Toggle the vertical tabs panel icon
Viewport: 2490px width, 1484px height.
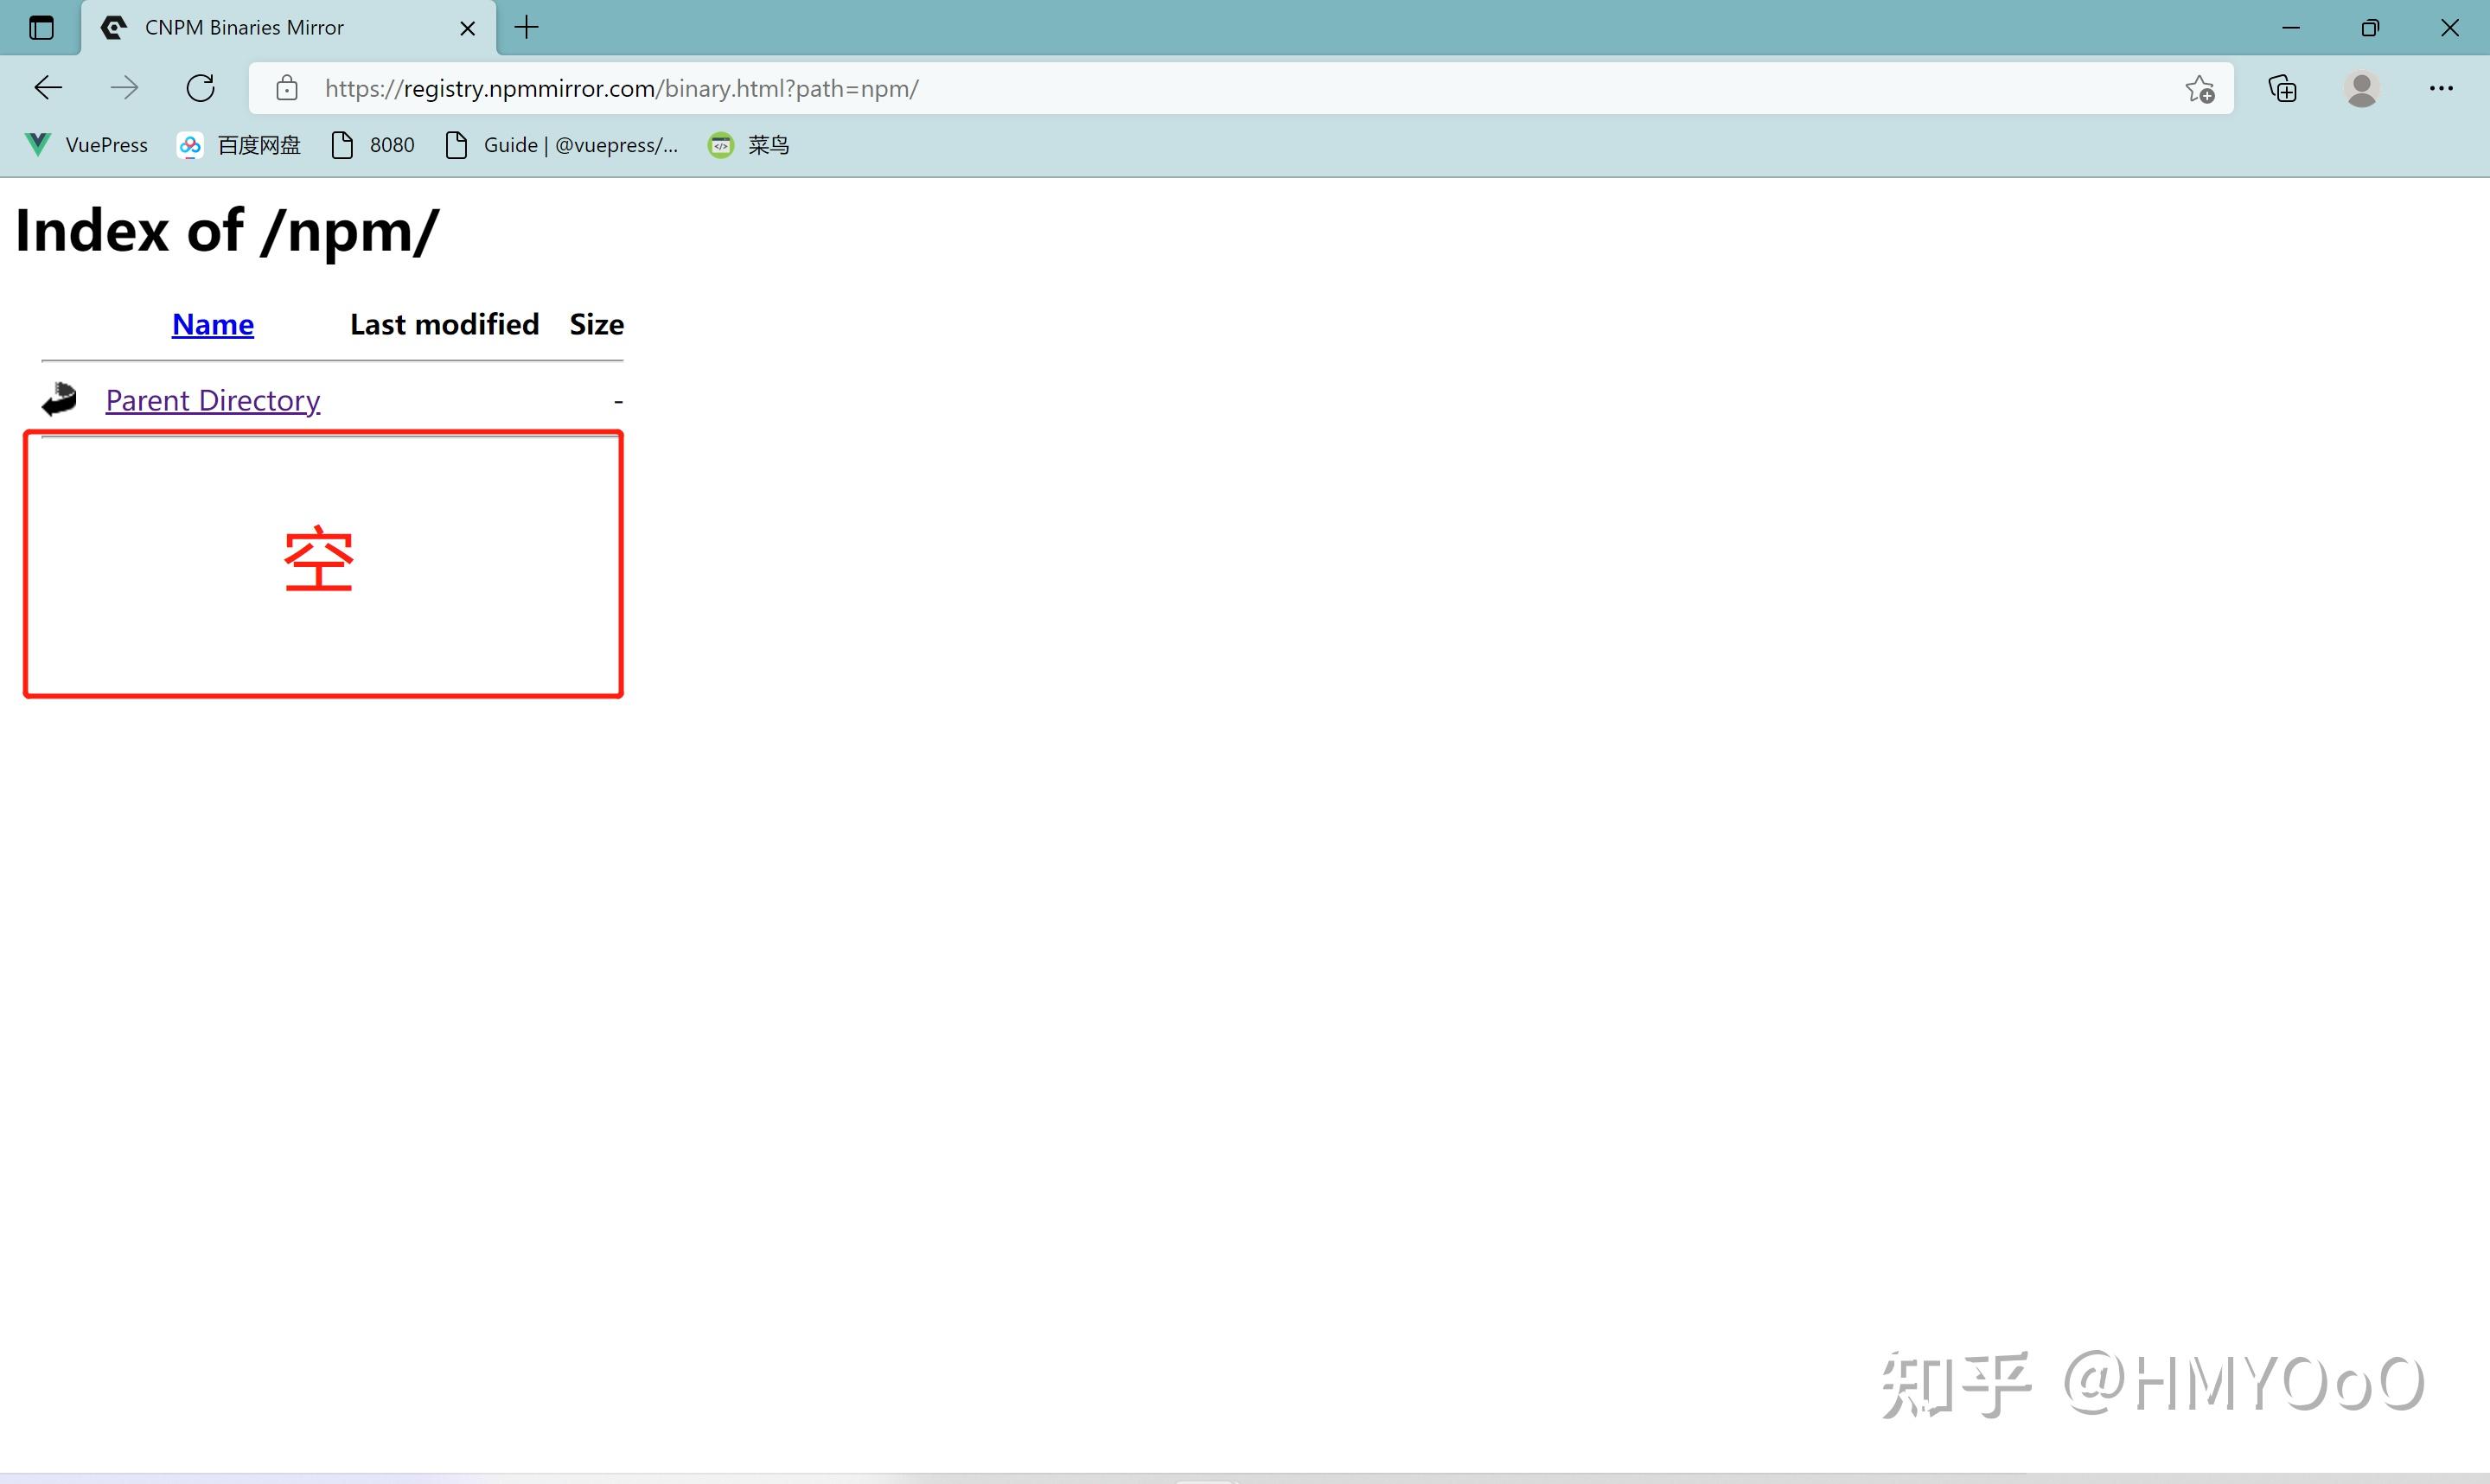click(x=41, y=27)
